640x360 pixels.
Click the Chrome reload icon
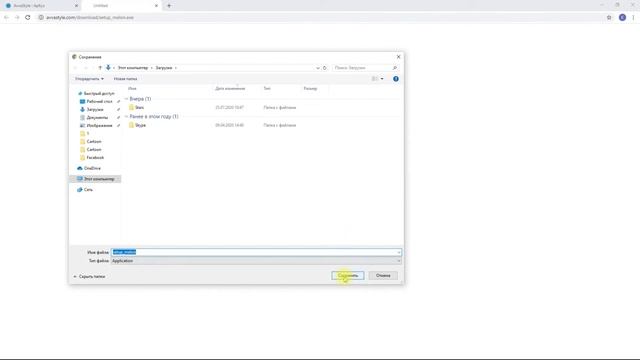pyautogui.click(x=28, y=18)
